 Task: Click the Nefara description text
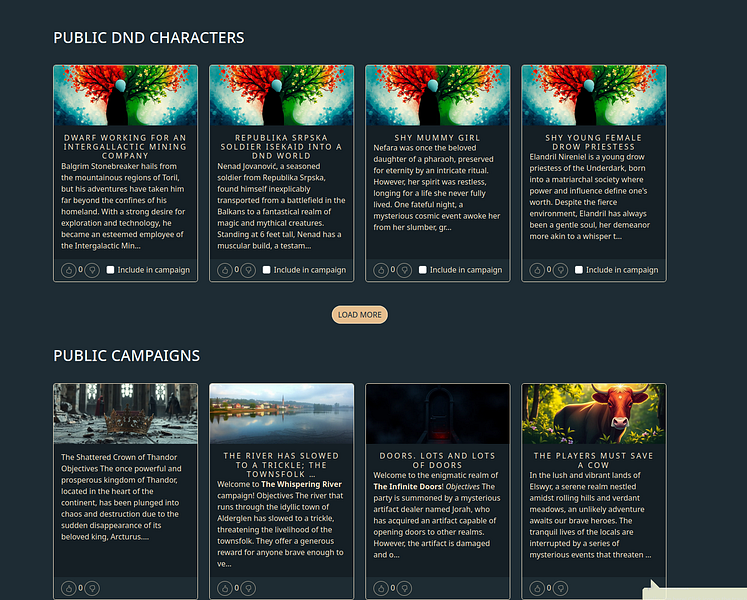coord(436,188)
